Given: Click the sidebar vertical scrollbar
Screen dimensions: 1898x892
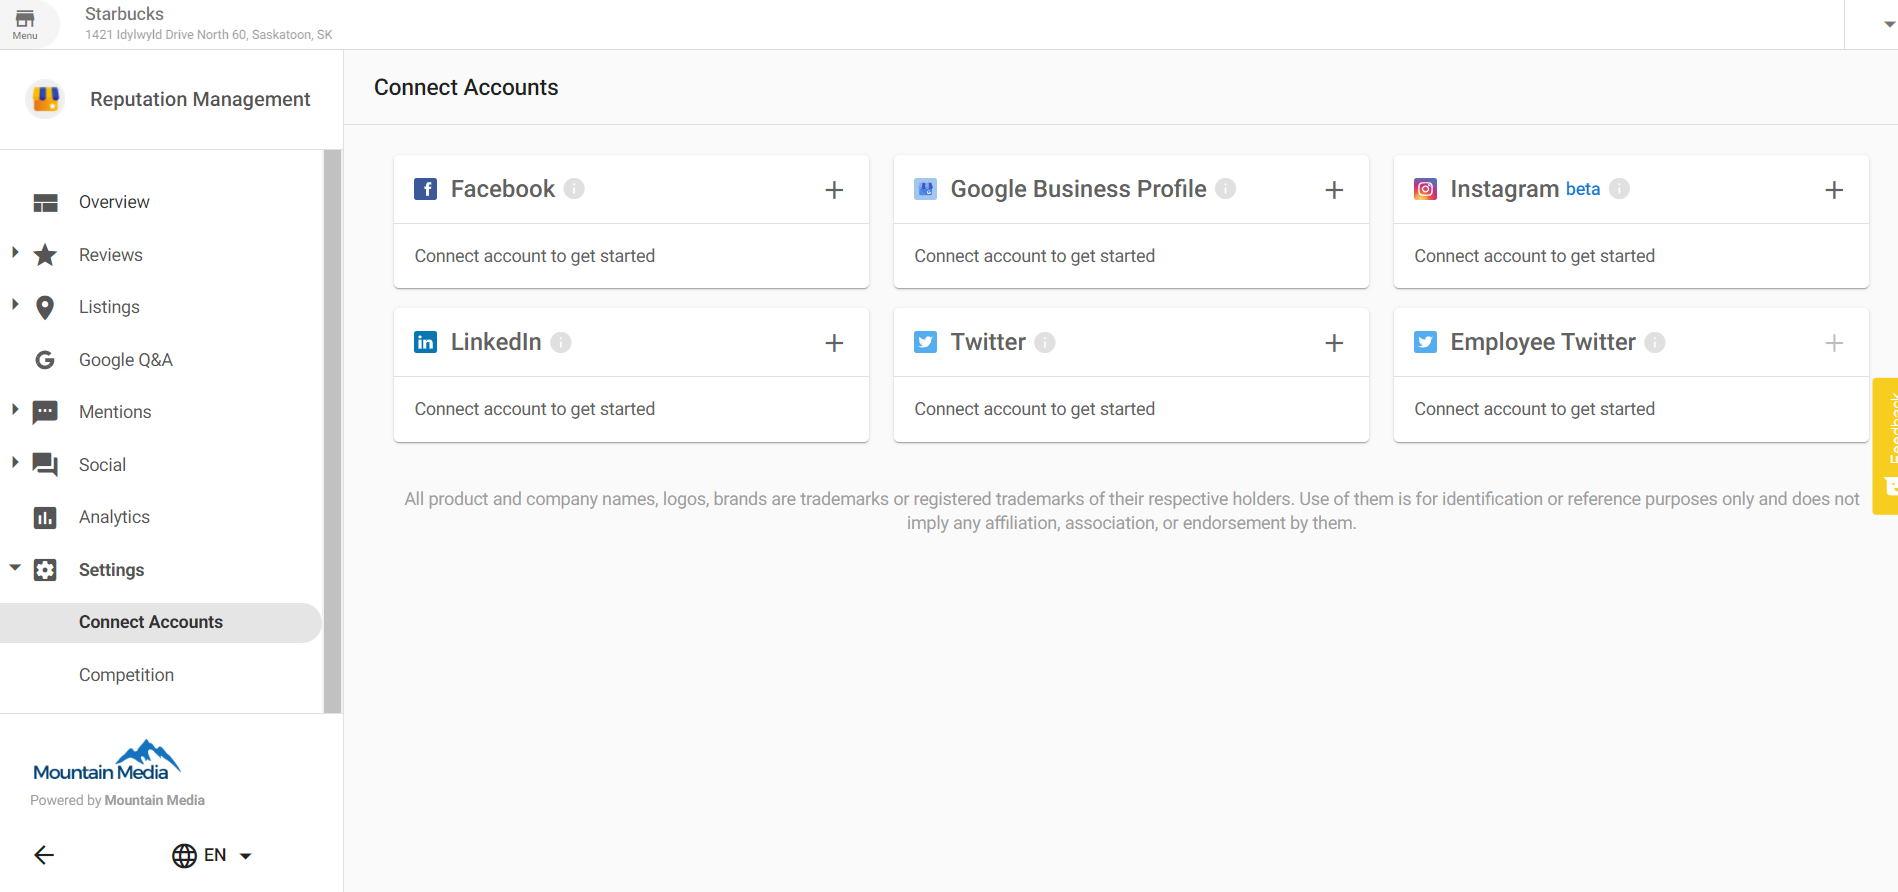Looking at the screenshot, I should pyautogui.click(x=332, y=431).
